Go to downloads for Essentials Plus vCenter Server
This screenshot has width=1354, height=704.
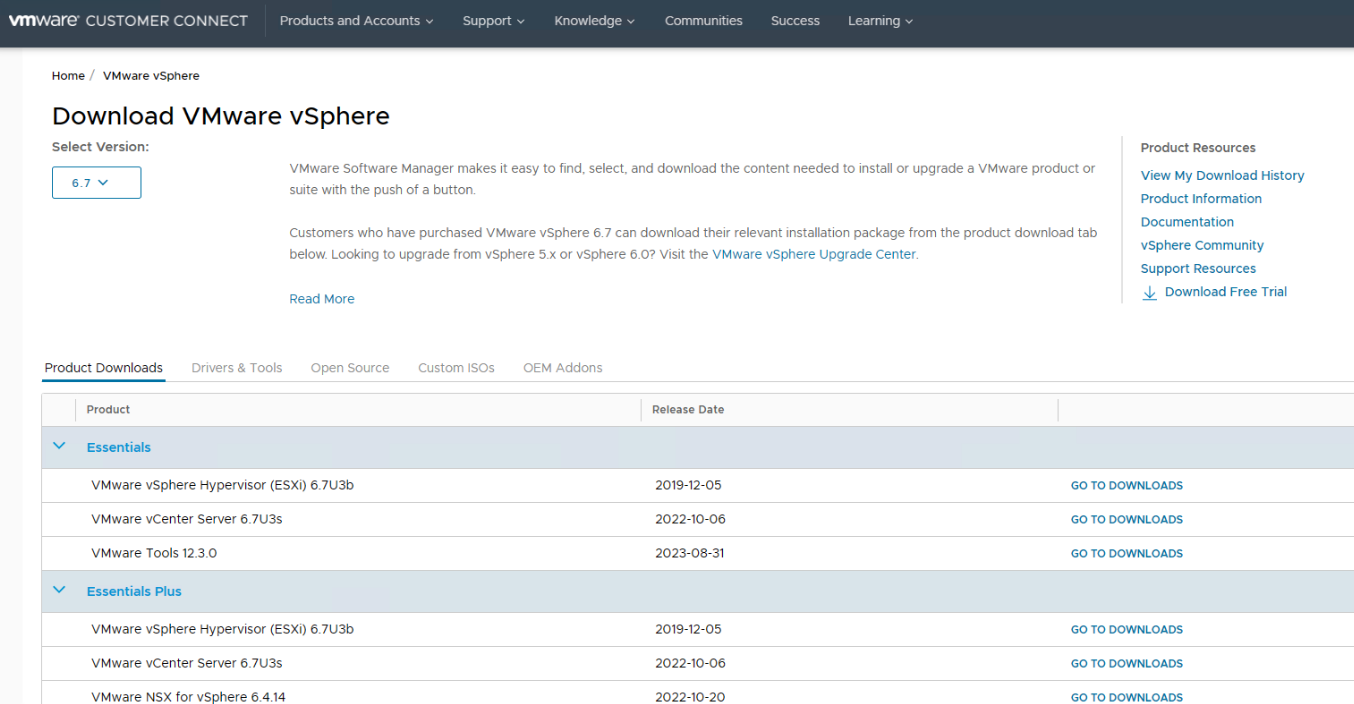[x=1127, y=664]
